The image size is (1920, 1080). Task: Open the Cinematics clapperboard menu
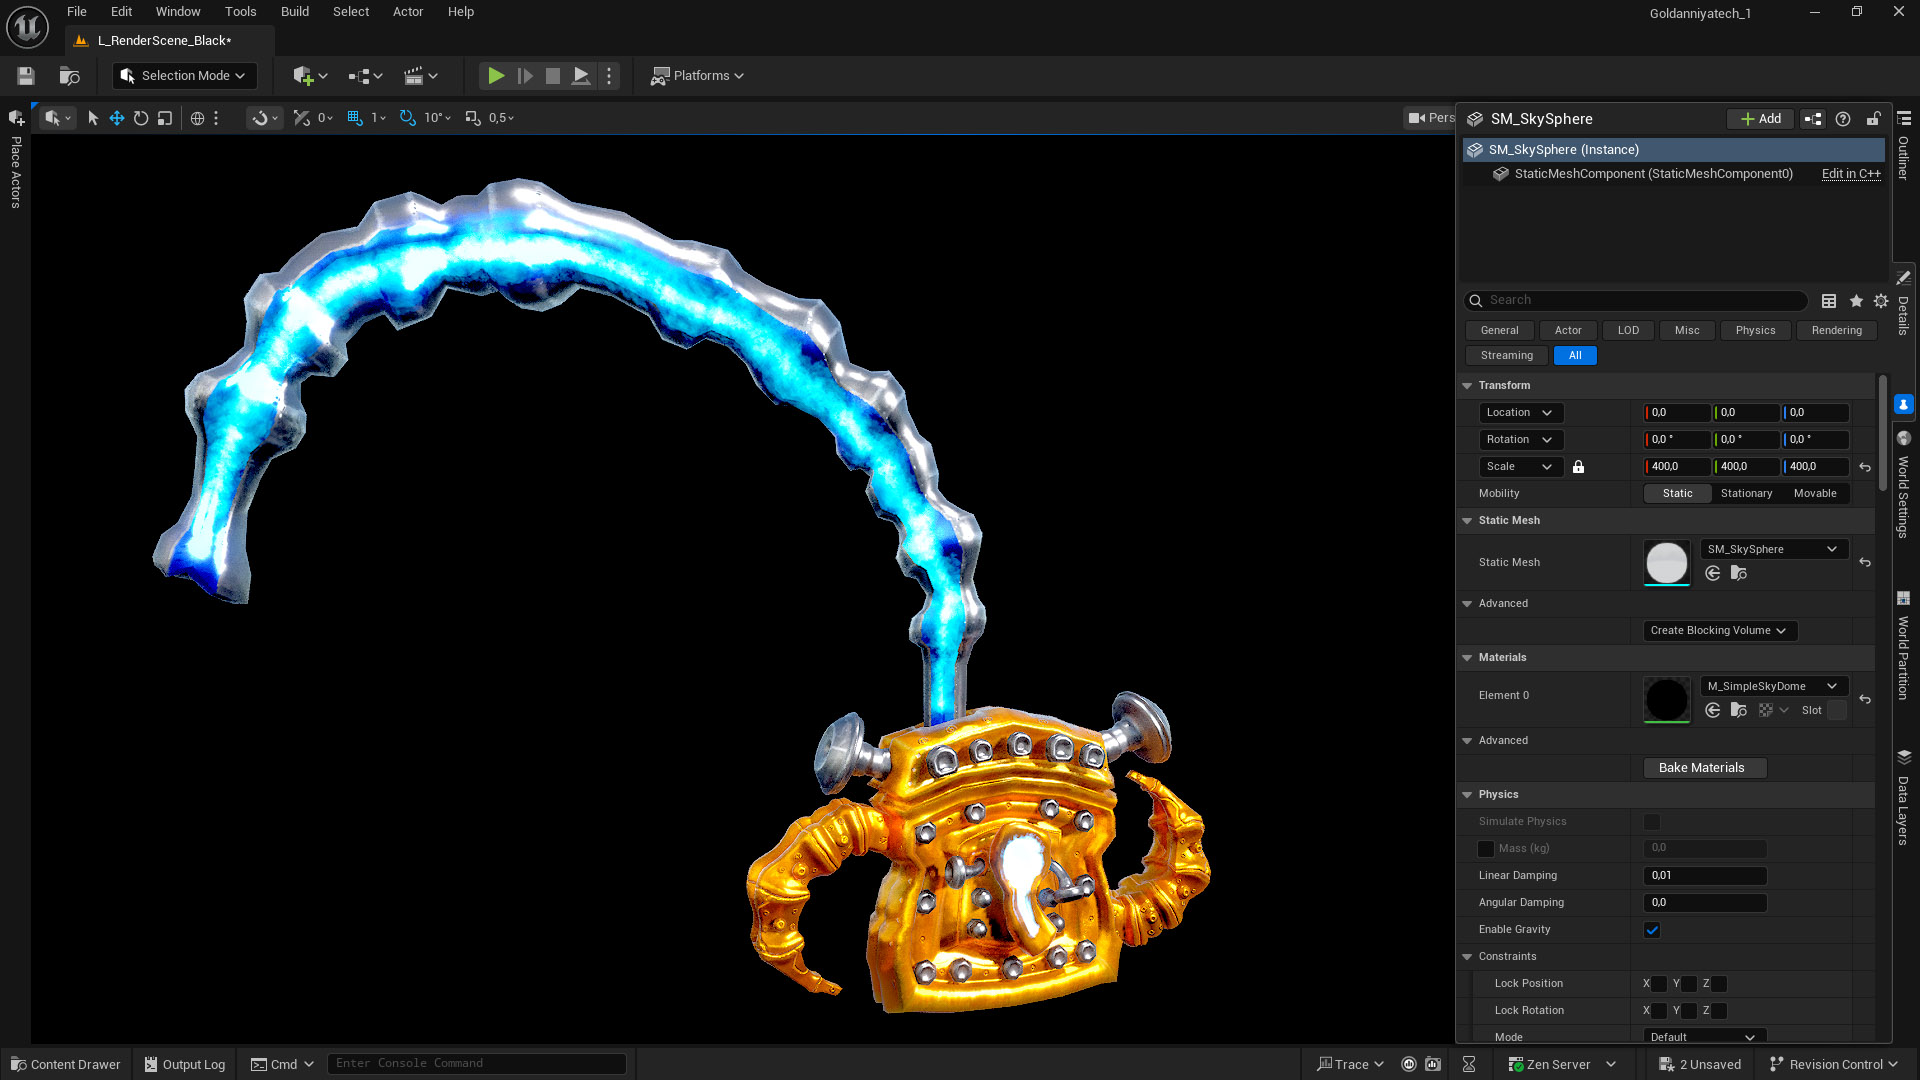(x=421, y=75)
